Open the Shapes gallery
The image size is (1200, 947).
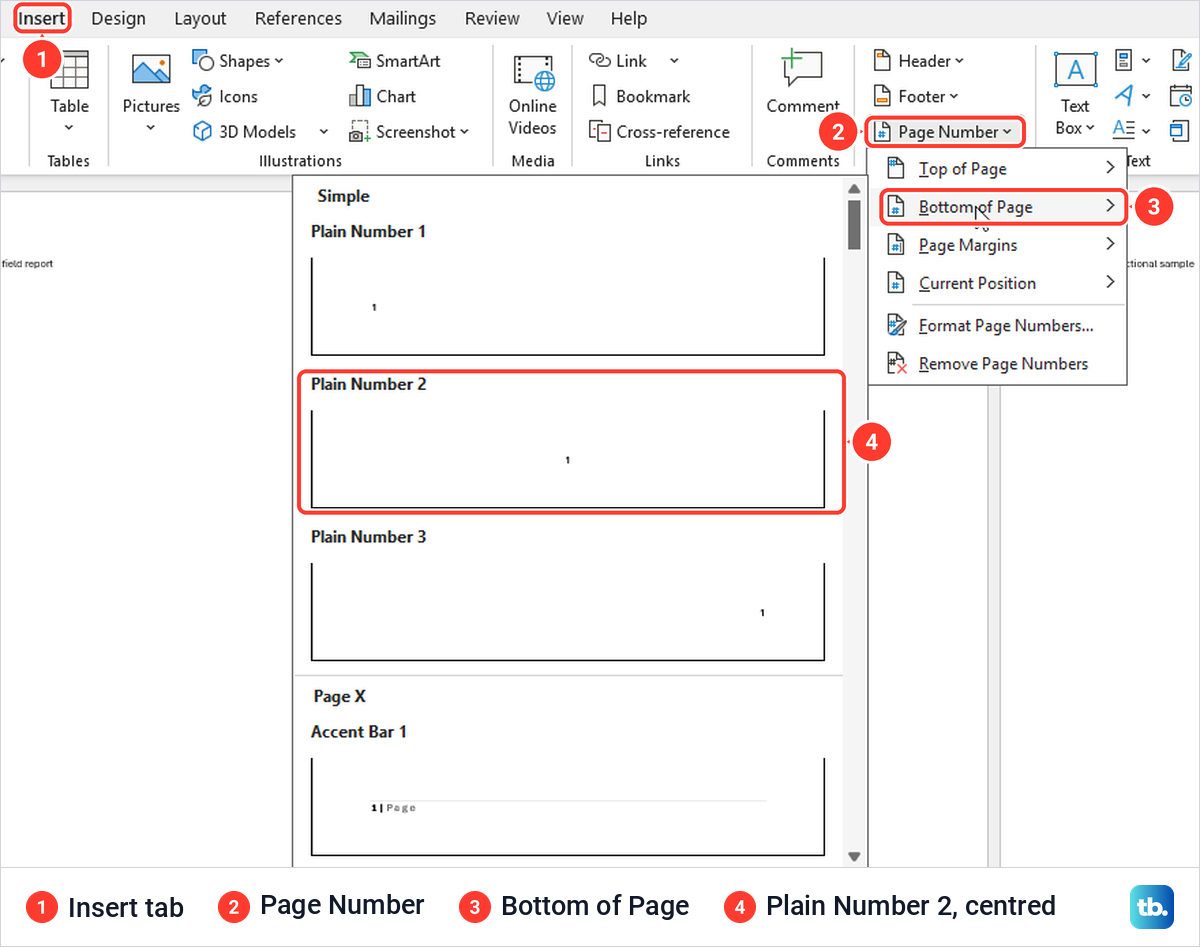coord(238,61)
